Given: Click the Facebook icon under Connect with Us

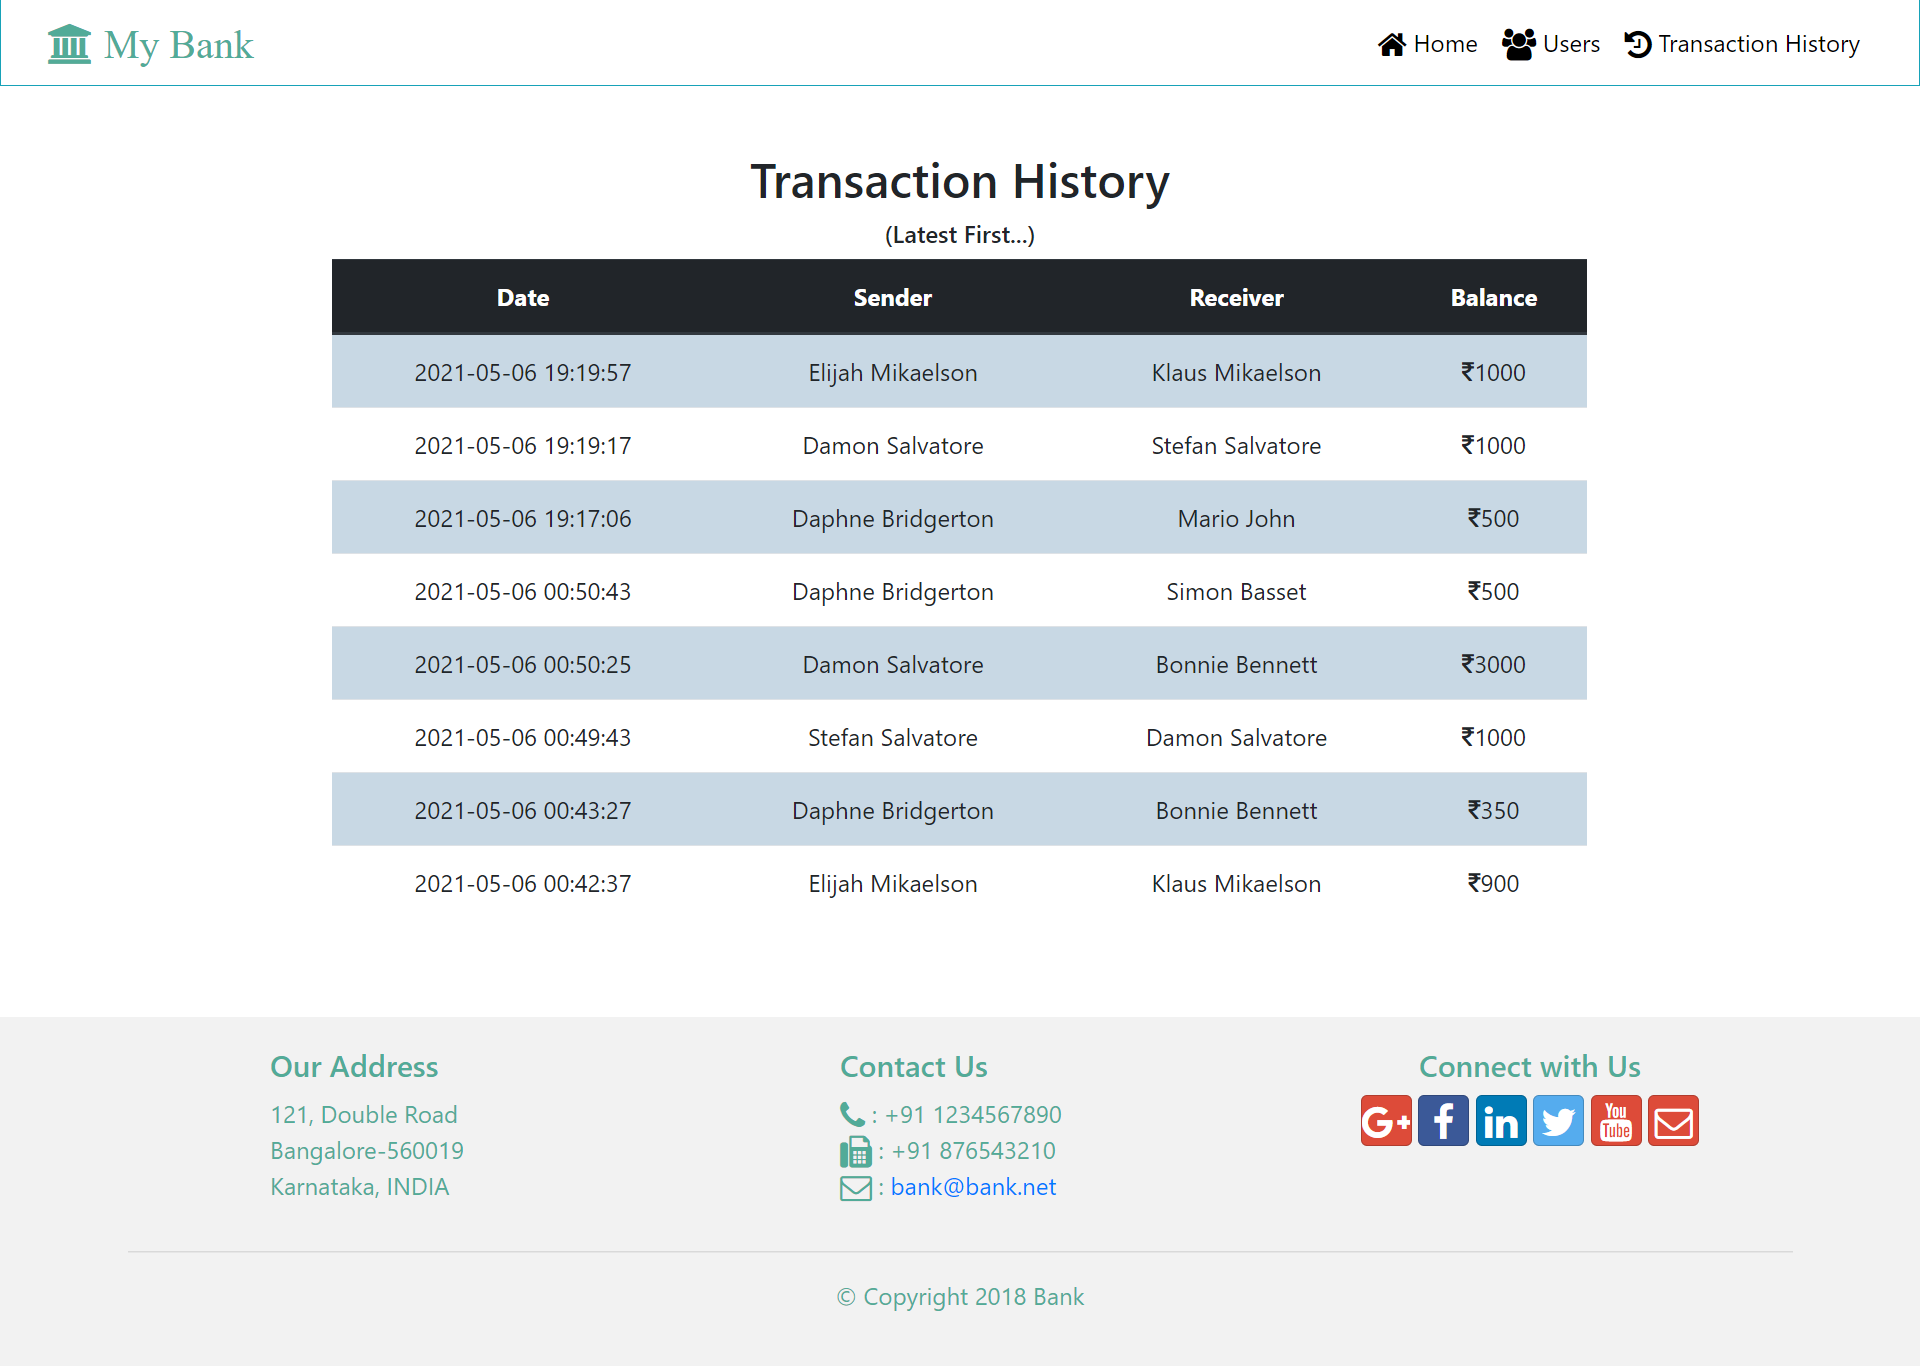Looking at the screenshot, I should pos(1443,1121).
